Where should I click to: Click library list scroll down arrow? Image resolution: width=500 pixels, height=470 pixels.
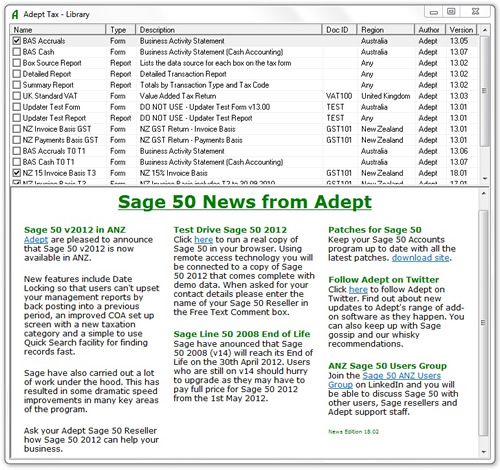coord(485,179)
